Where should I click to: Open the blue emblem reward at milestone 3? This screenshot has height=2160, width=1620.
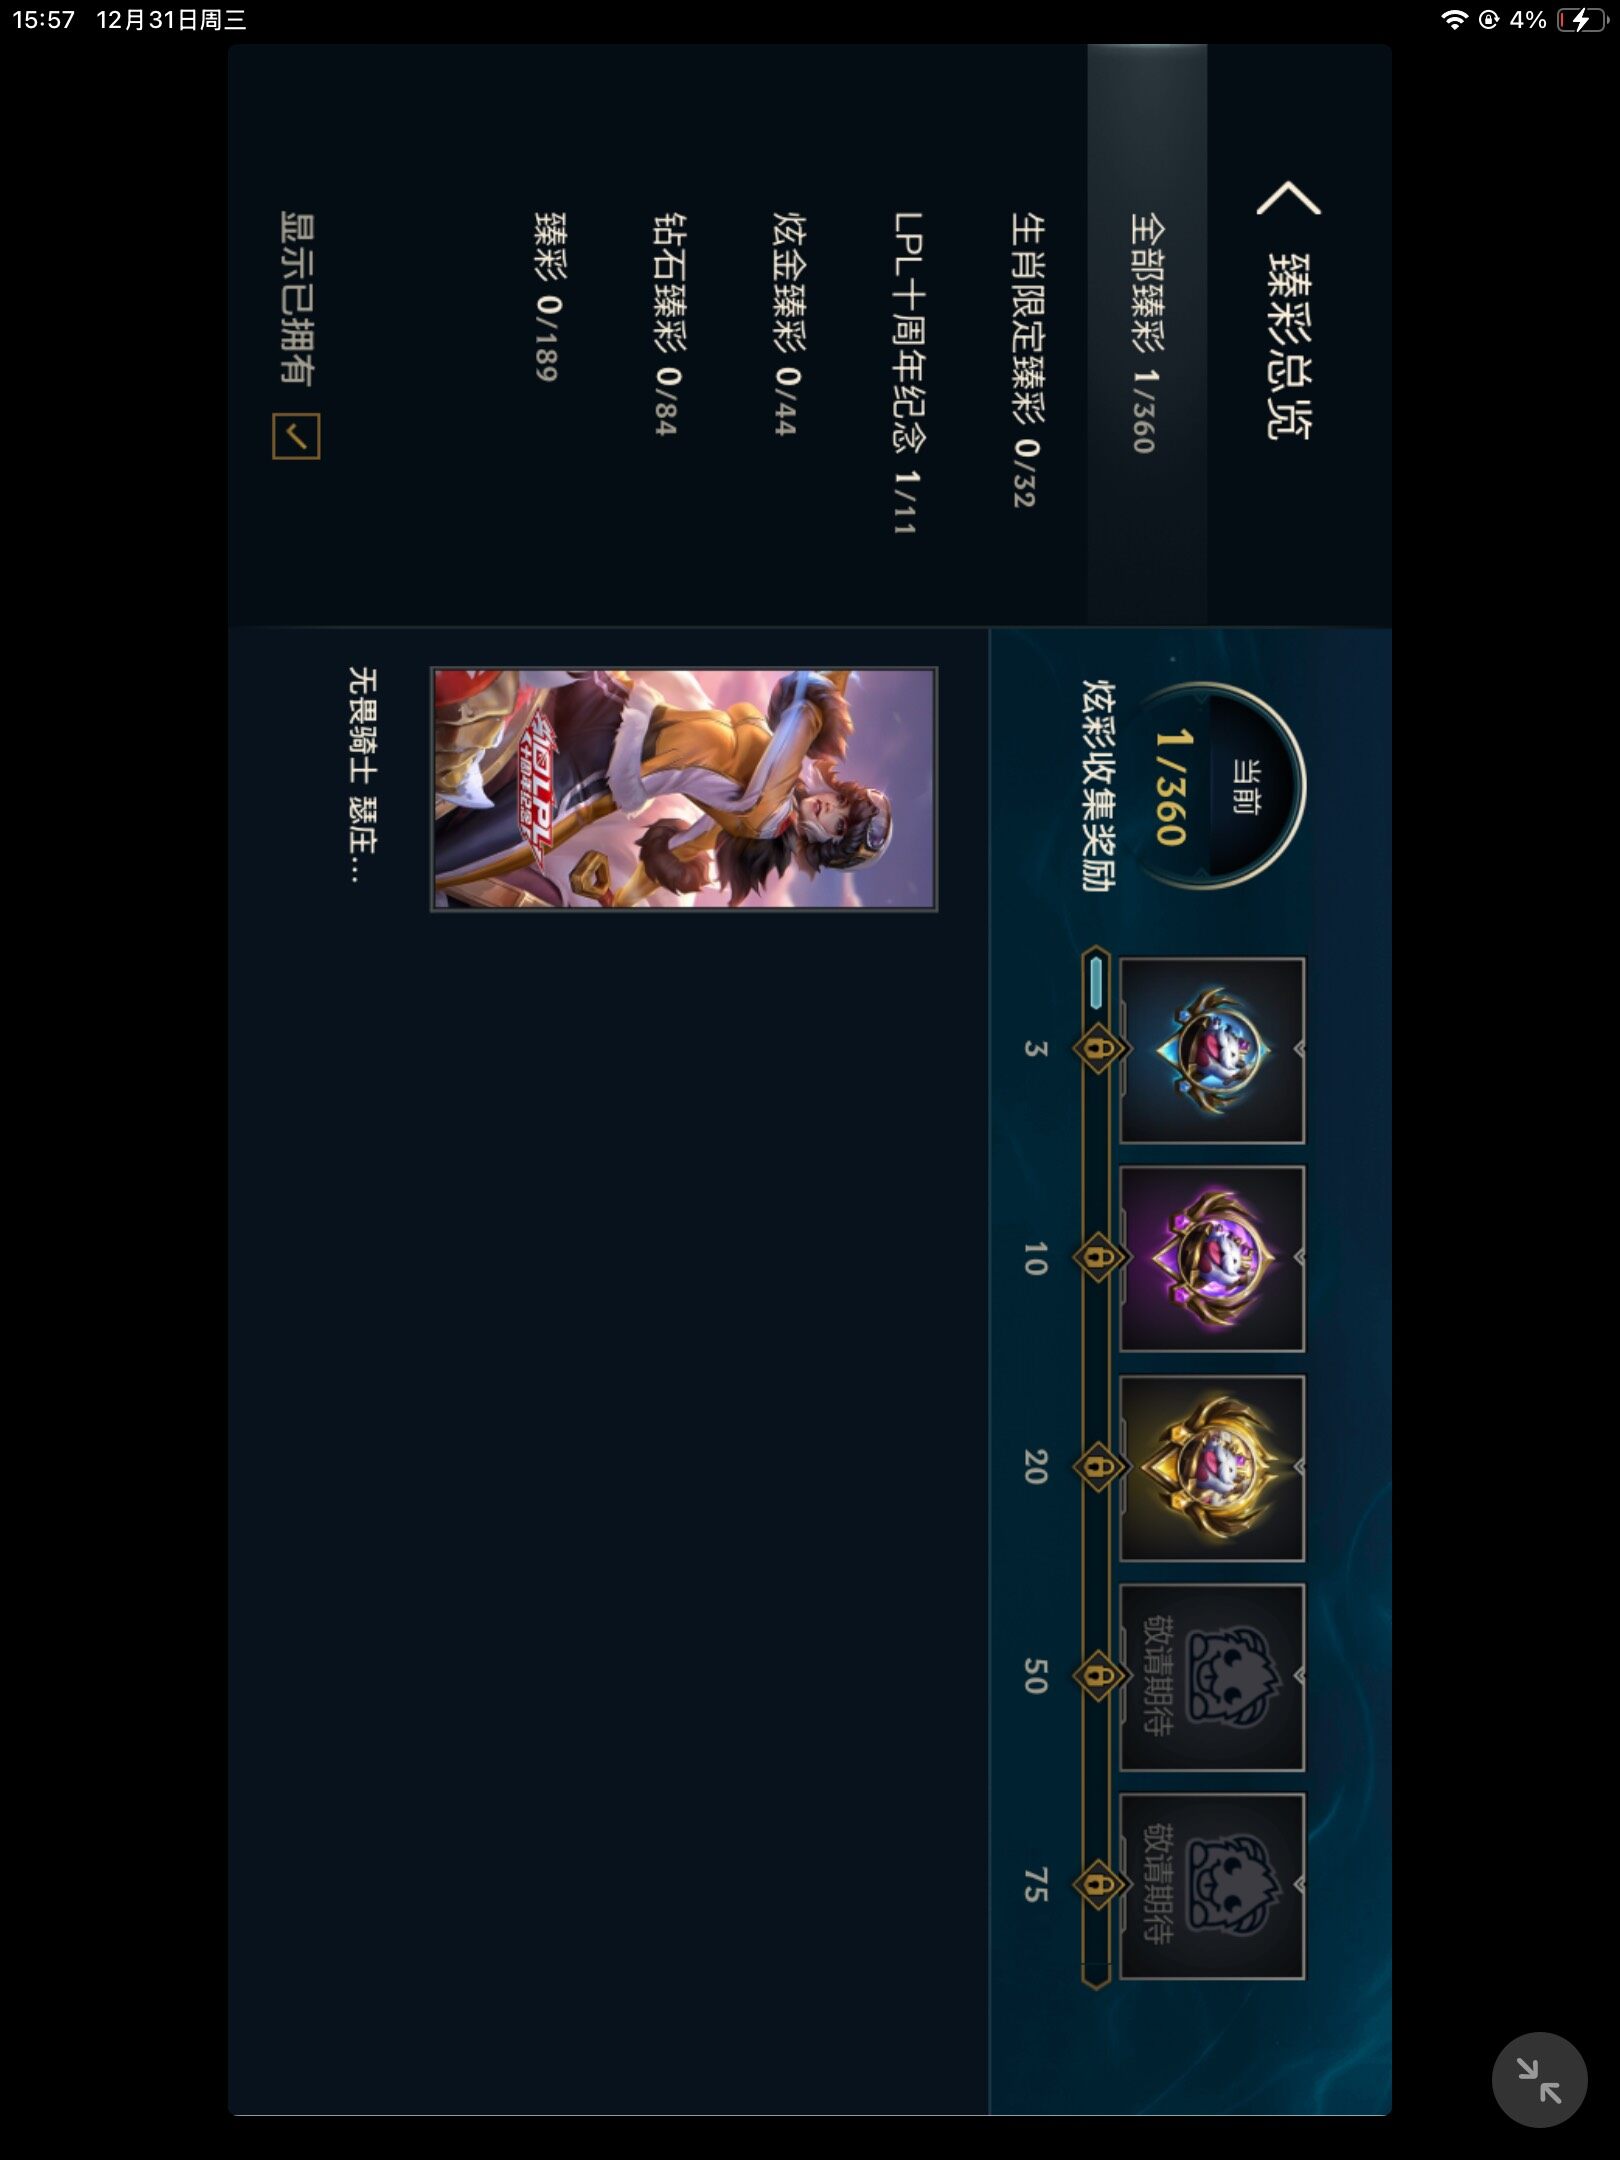1212,1050
